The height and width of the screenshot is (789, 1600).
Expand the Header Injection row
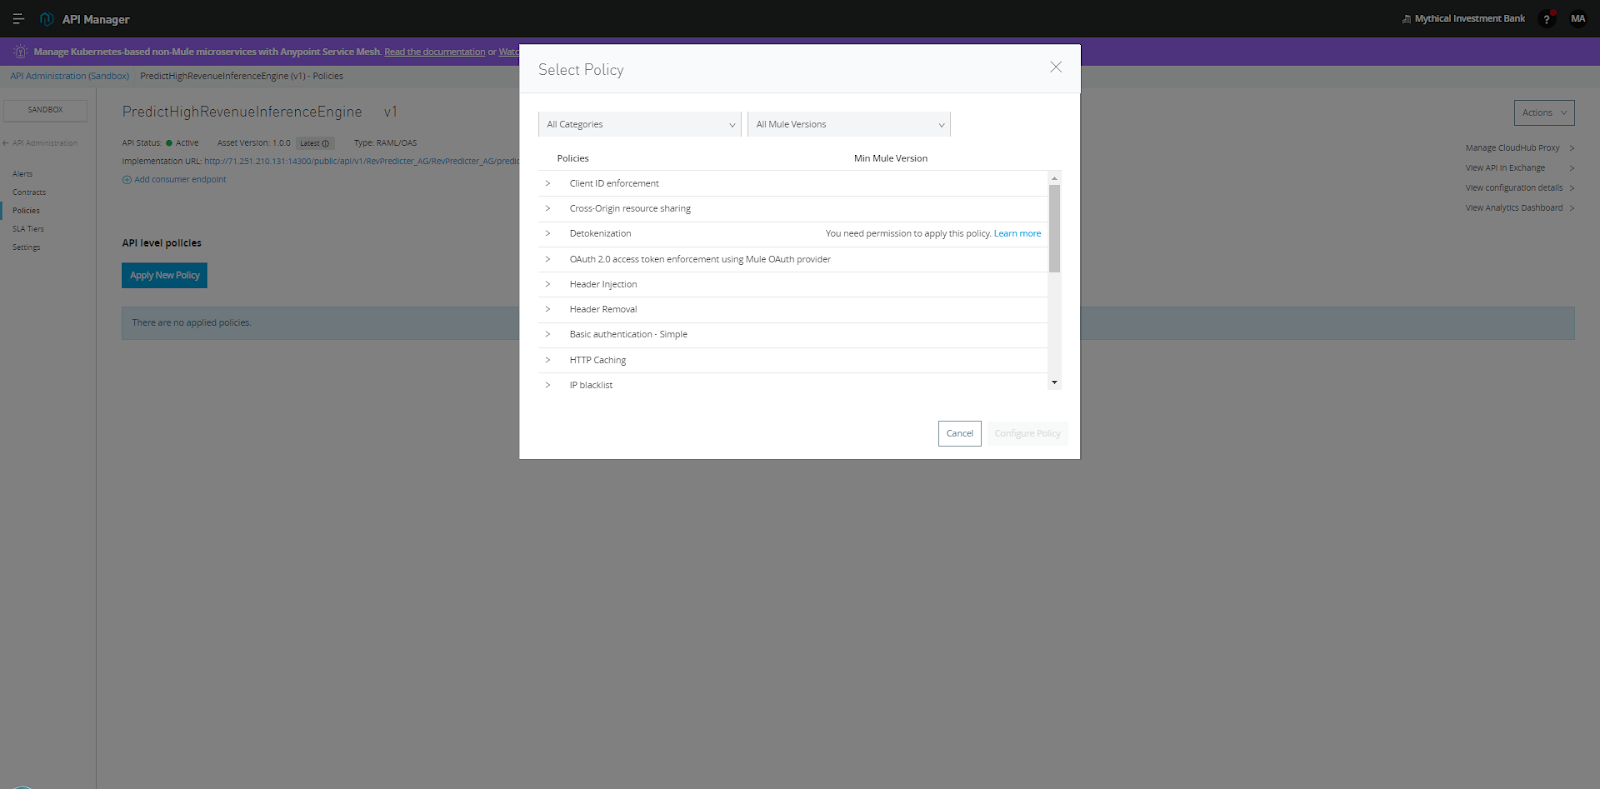pyautogui.click(x=548, y=284)
